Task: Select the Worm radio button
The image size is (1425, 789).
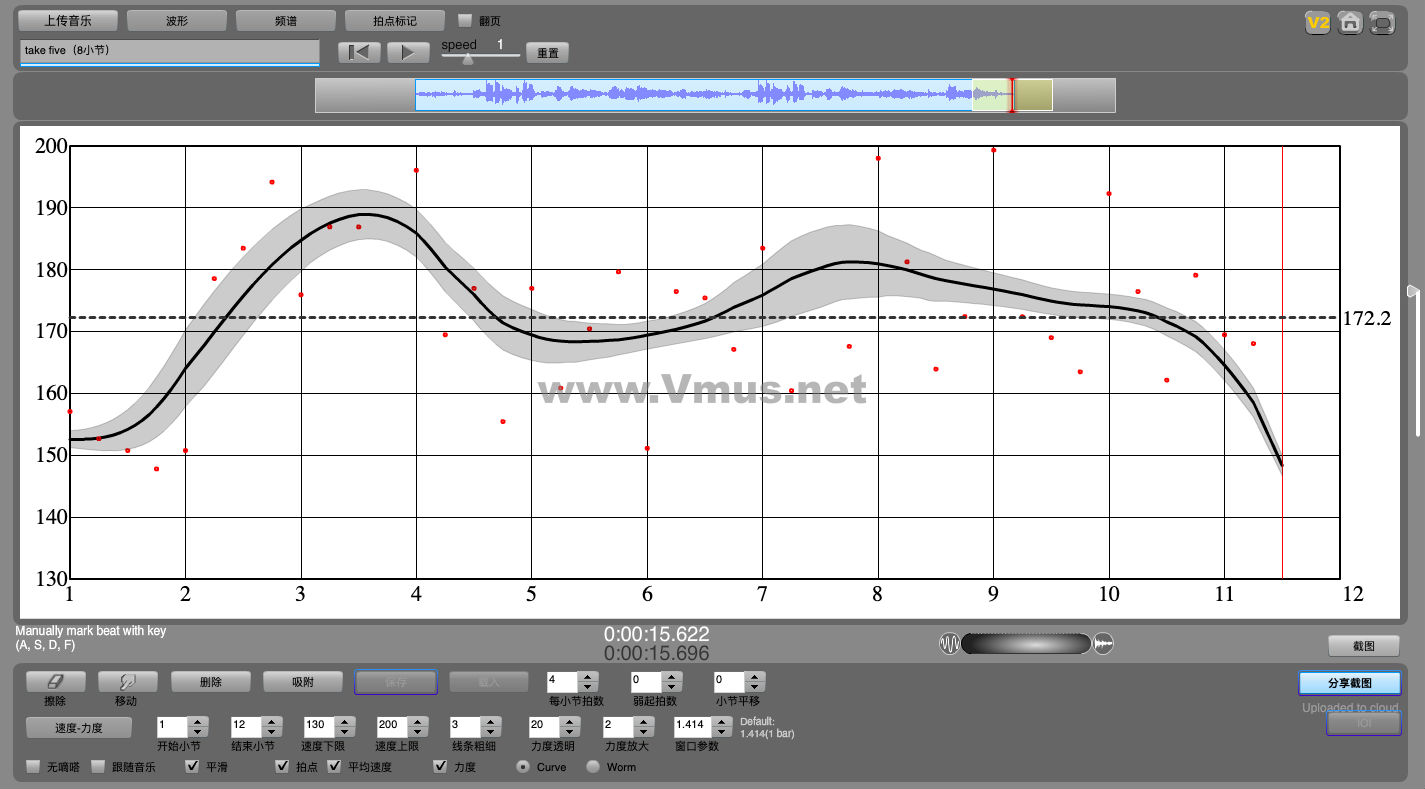Action: [593, 767]
